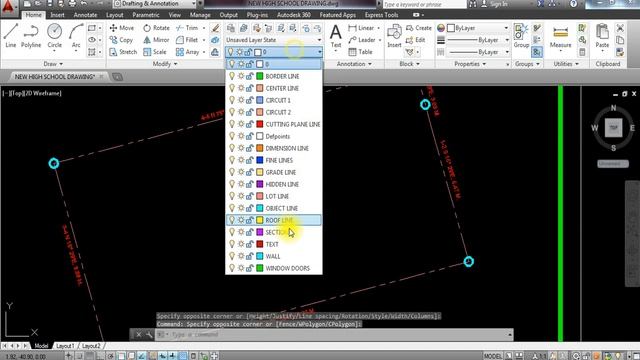Click Create block button
The image size is (640, 360).
point(419,28)
